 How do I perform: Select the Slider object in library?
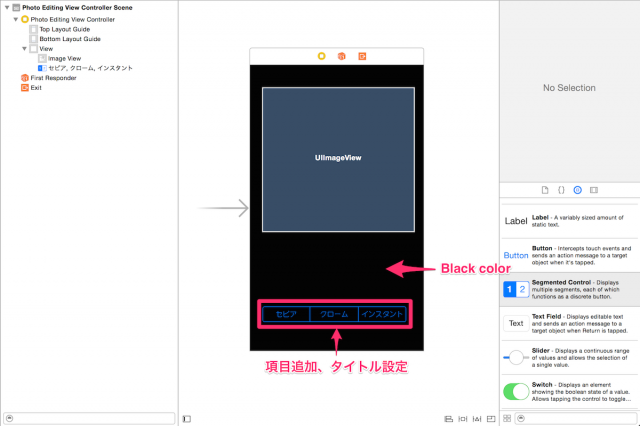(x=570, y=357)
